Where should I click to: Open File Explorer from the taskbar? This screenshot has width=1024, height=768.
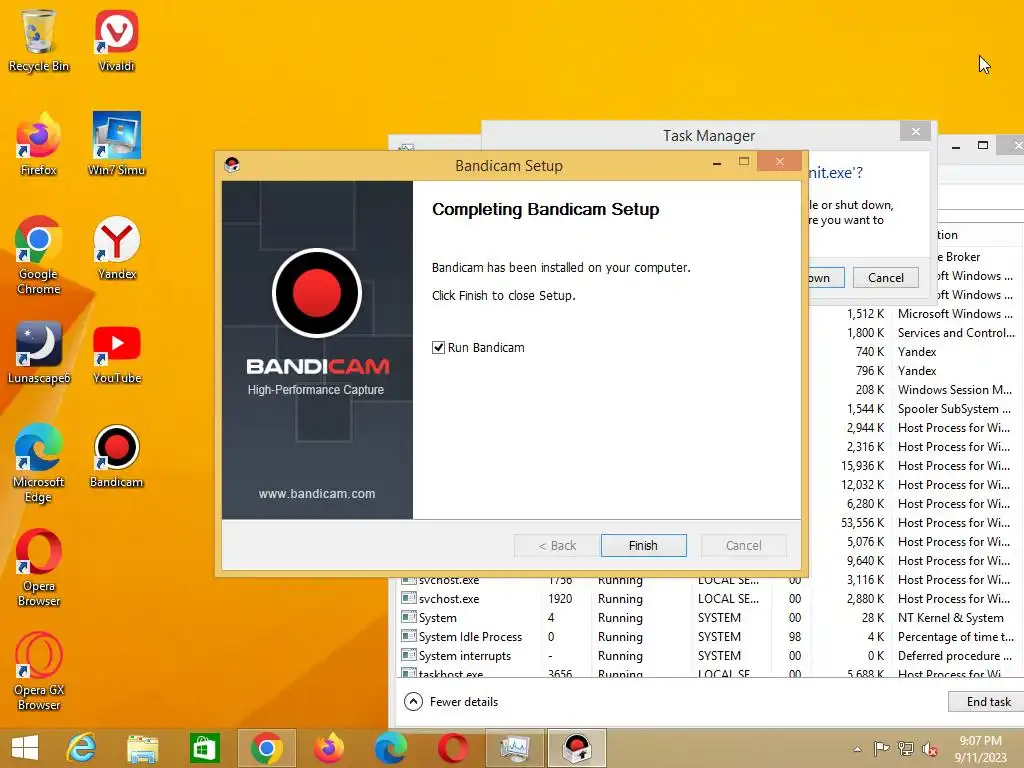click(x=142, y=748)
